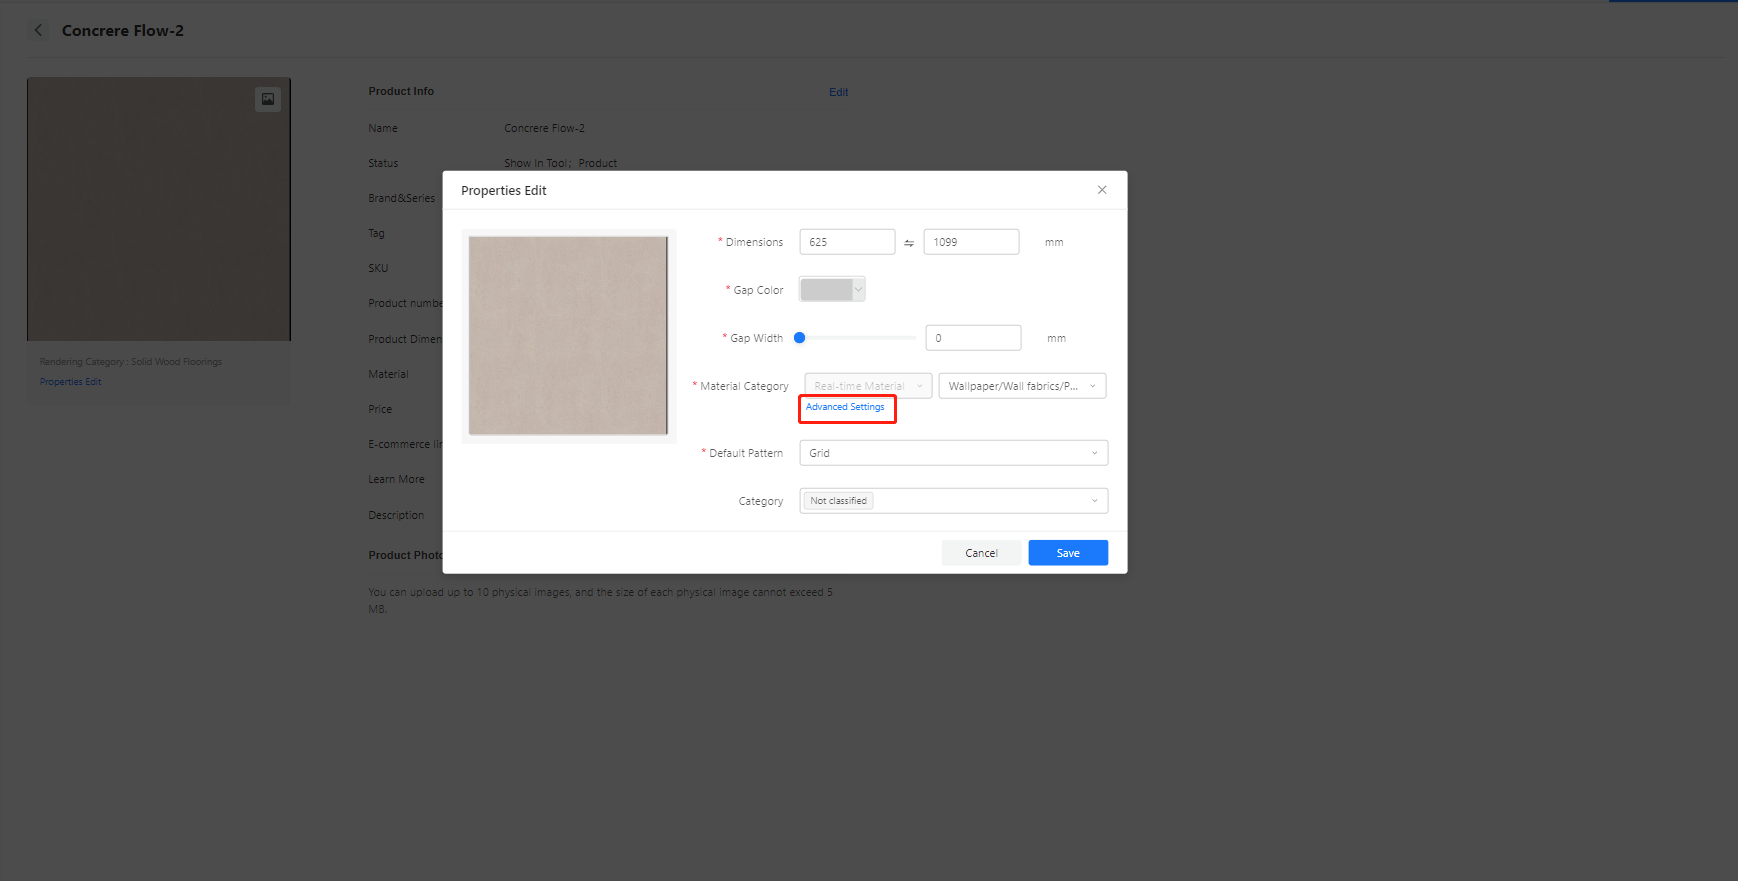Click the dimension height field showing 1099
This screenshot has width=1738, height=881.
pyautogui.click(x=970, y=242)
